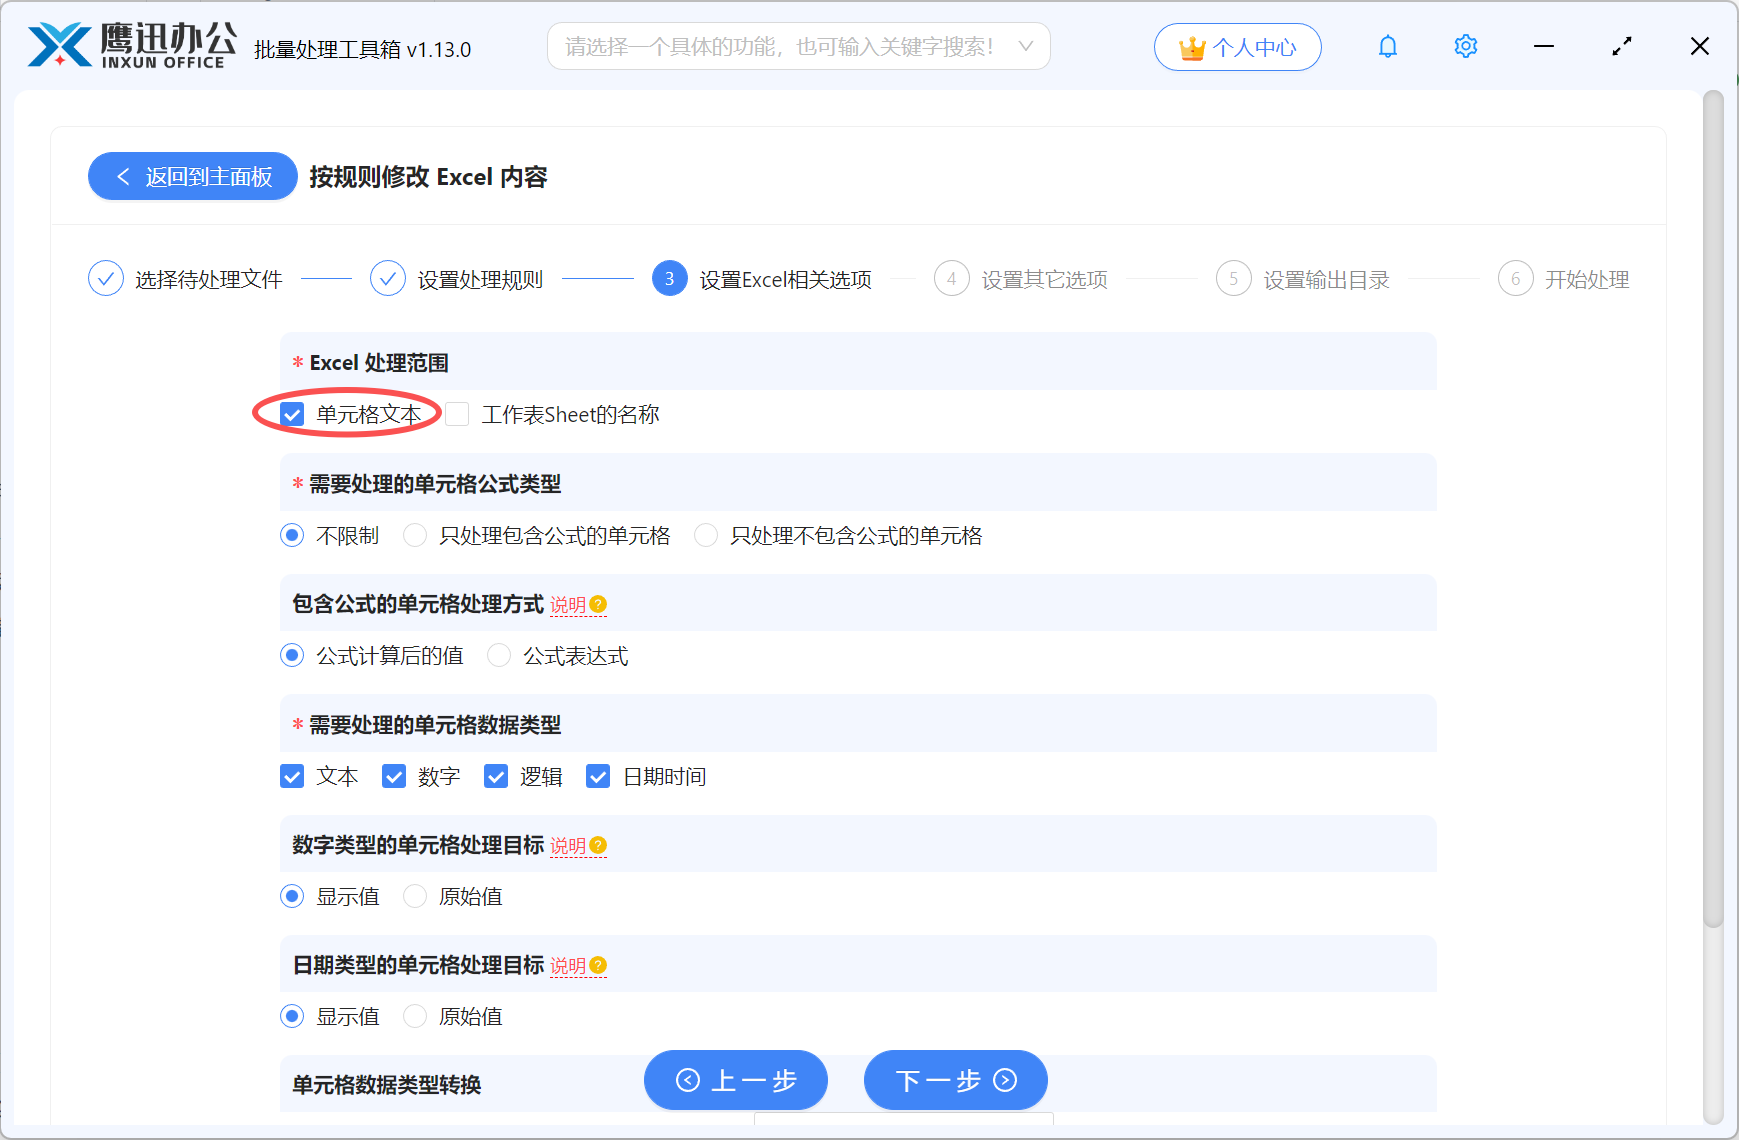The width and height of the screenshot is (1739, 1140).
Task: Uncheck the 单元格文本 checkbox
Action: click(x=291, y=414)
